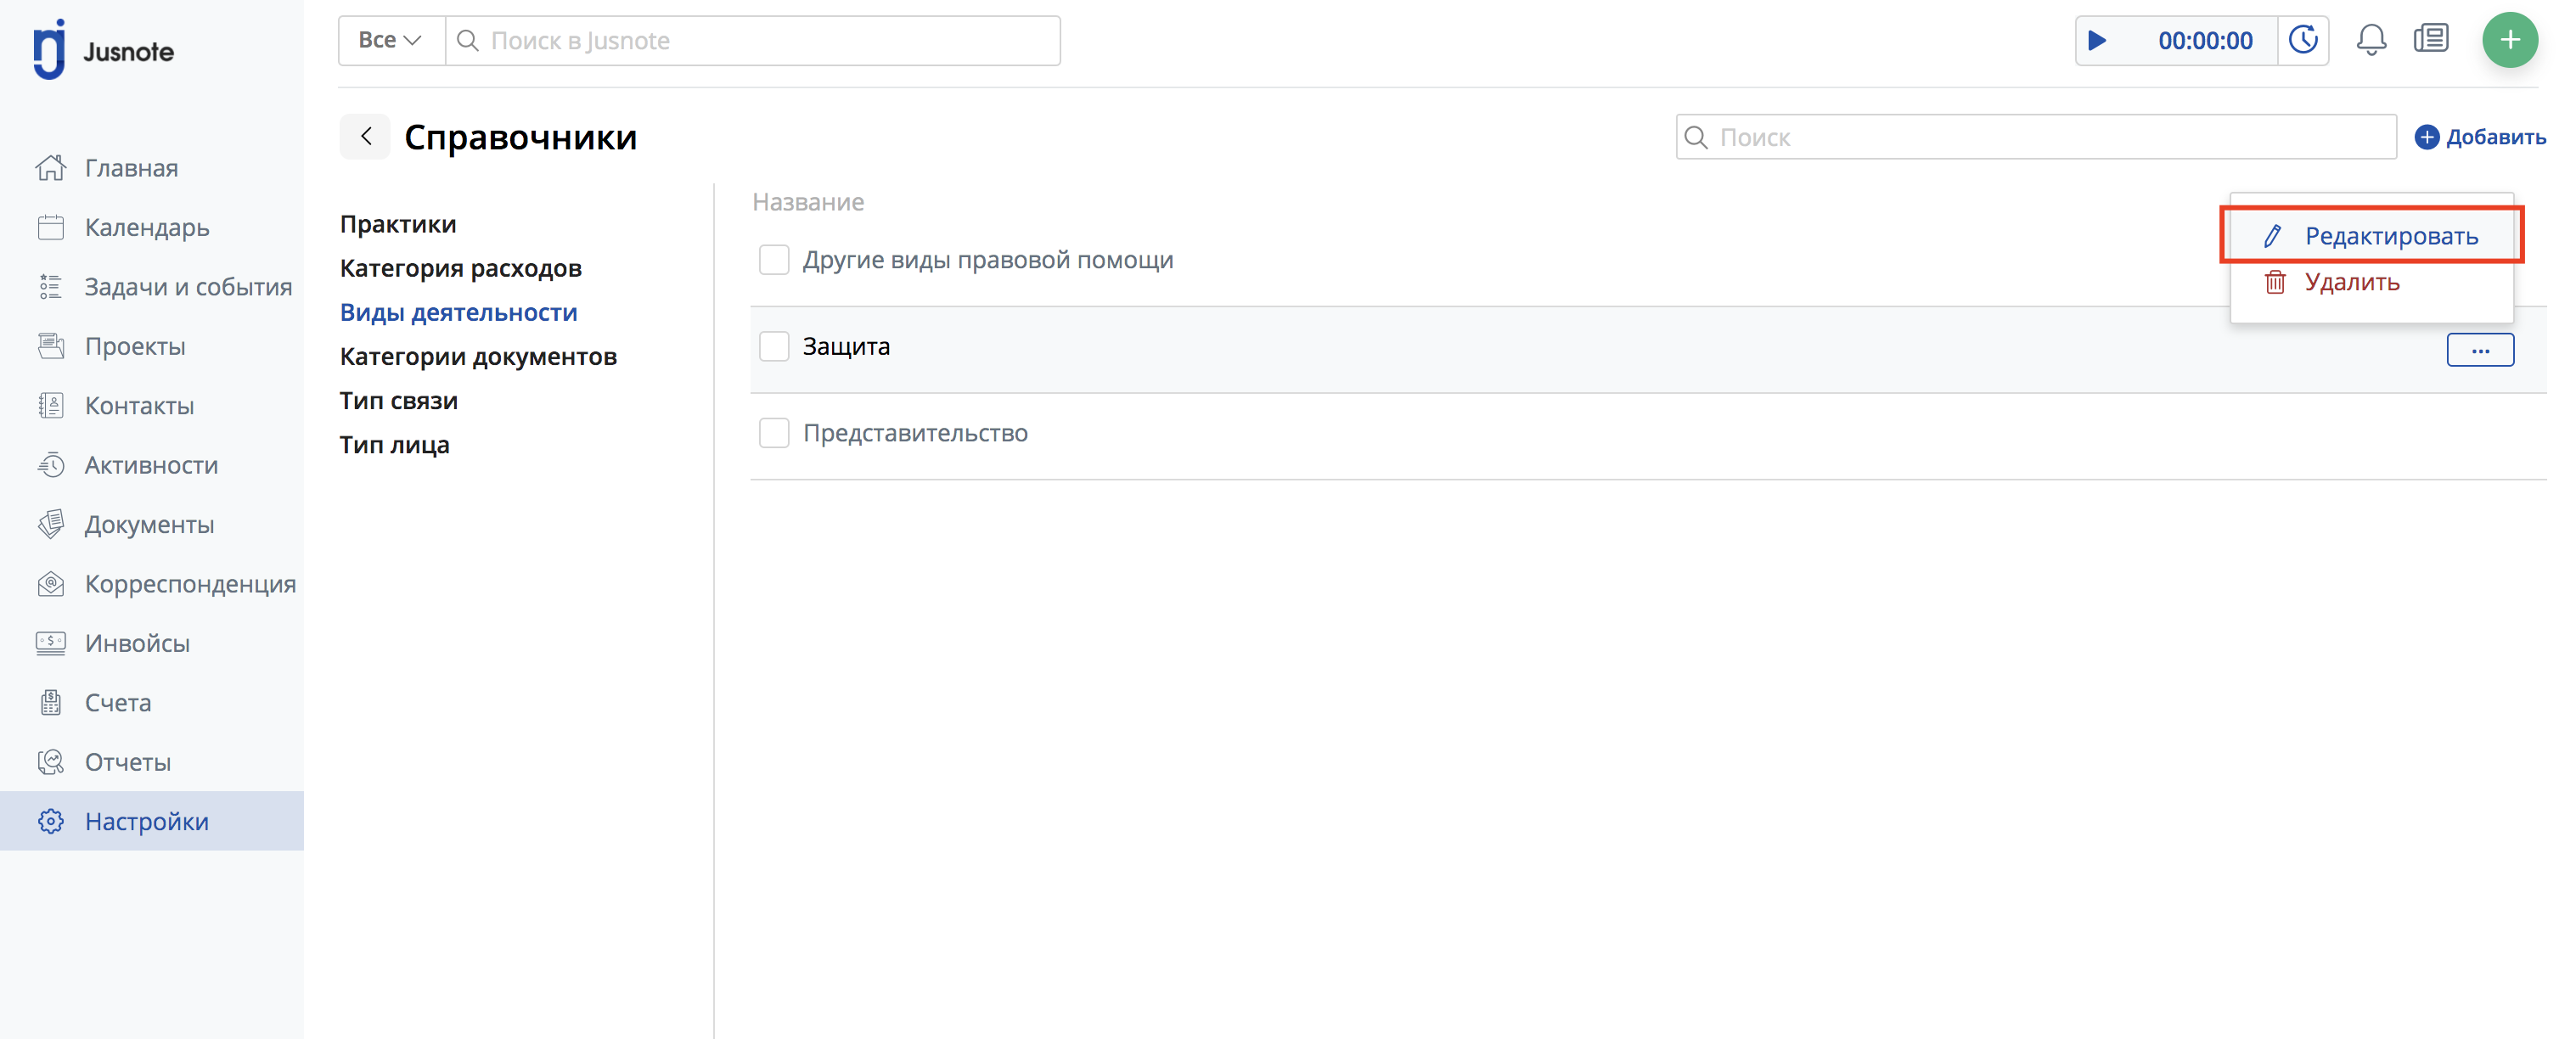Open the news feed icon
This screenshot has height=1039, width=2576.
[2430, 40]
